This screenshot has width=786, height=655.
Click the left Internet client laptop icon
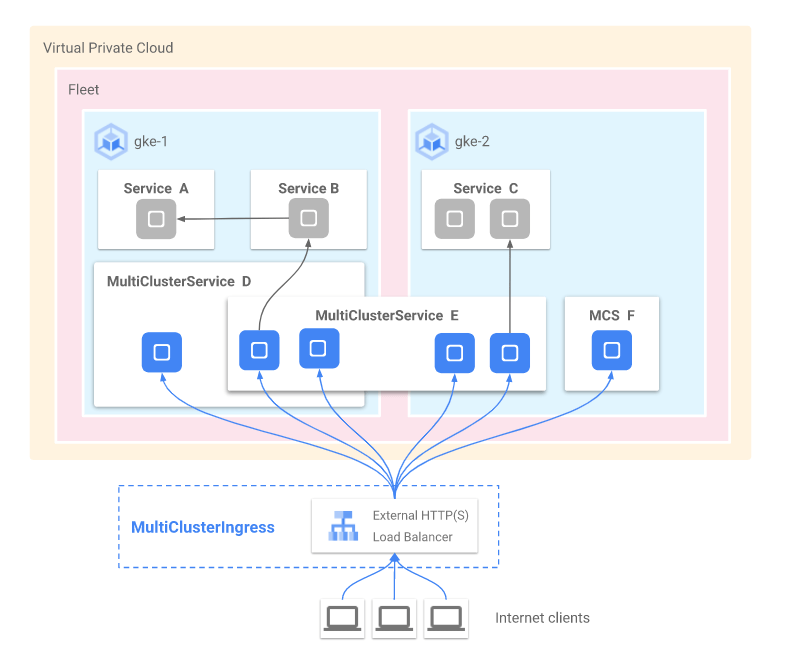[342, 618]
